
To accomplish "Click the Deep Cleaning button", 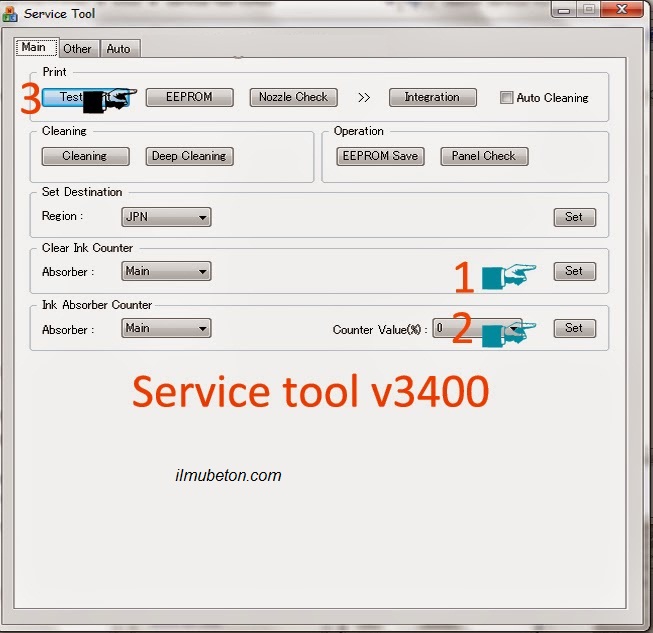I will (189, 156).
